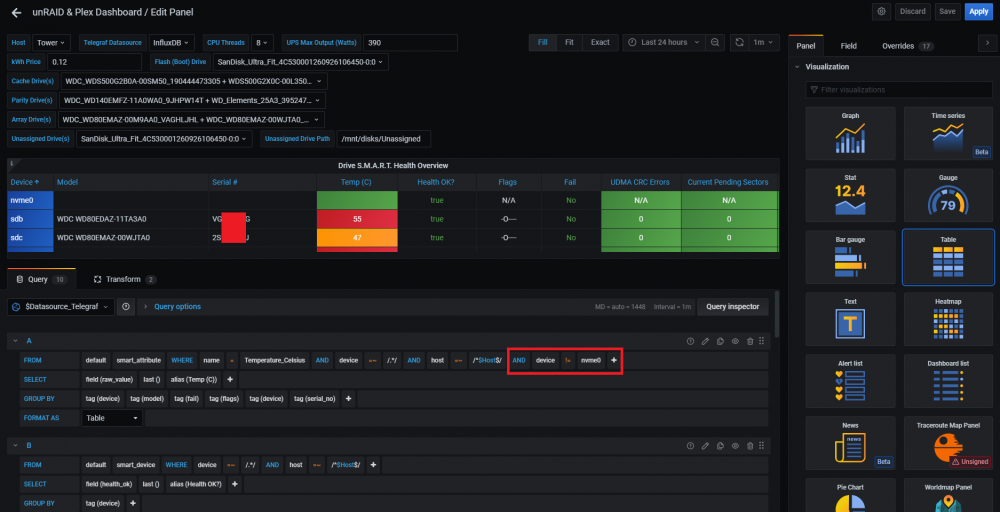Click the Apply button

pos(978,11)
